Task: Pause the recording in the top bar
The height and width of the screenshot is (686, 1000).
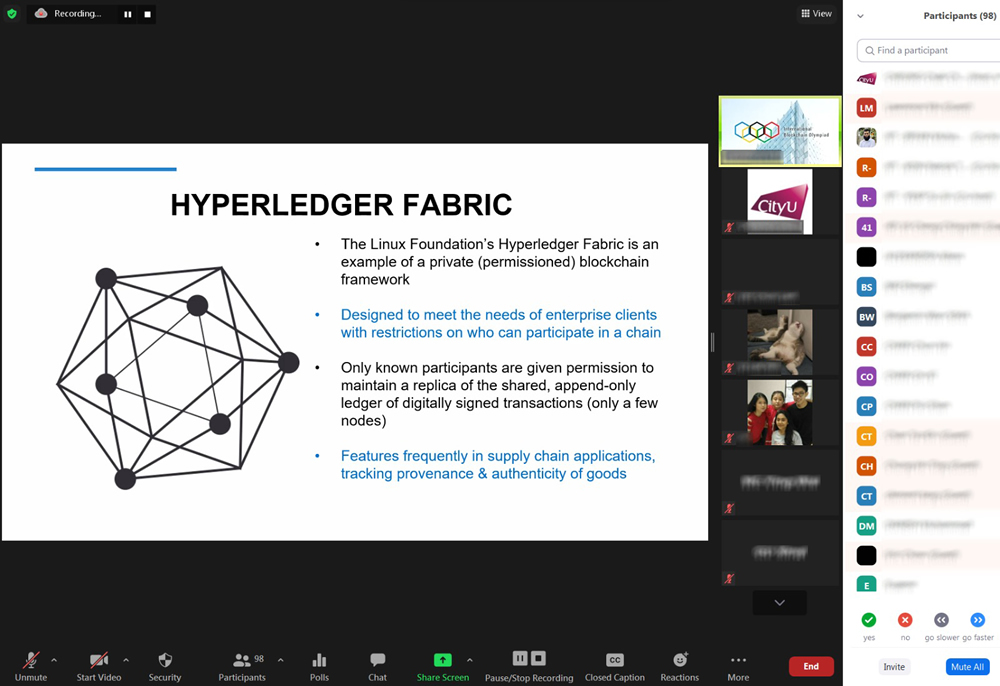Action: click(128, 14)
